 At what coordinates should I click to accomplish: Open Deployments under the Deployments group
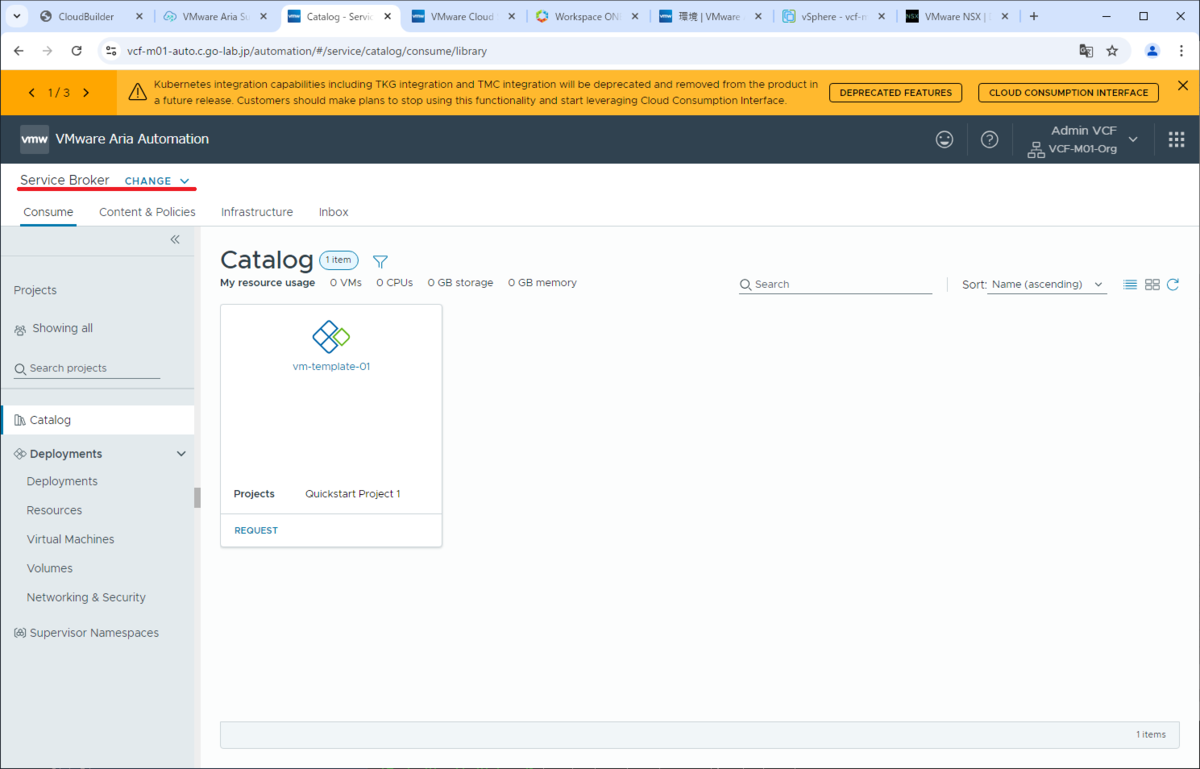(62, 481)
